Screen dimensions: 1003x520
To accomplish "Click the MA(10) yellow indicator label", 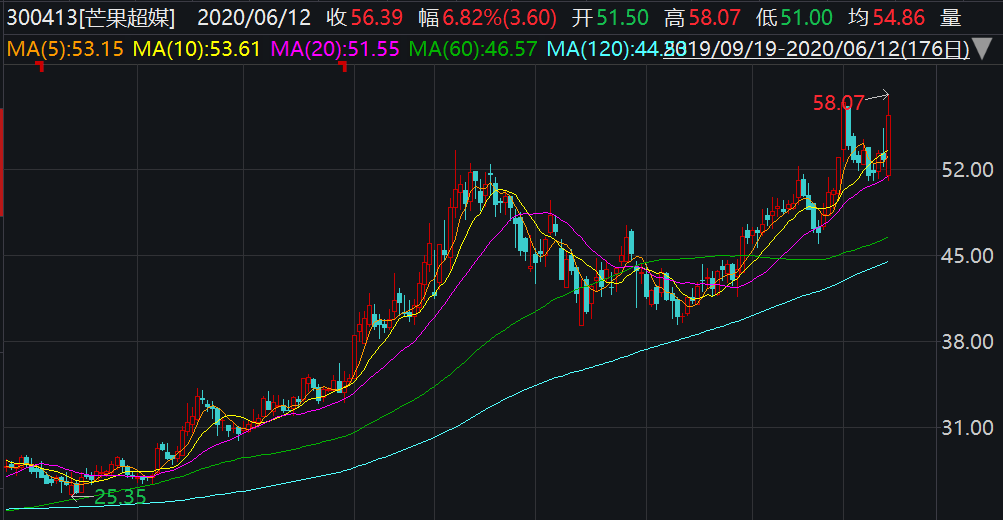I will [196, 49].
